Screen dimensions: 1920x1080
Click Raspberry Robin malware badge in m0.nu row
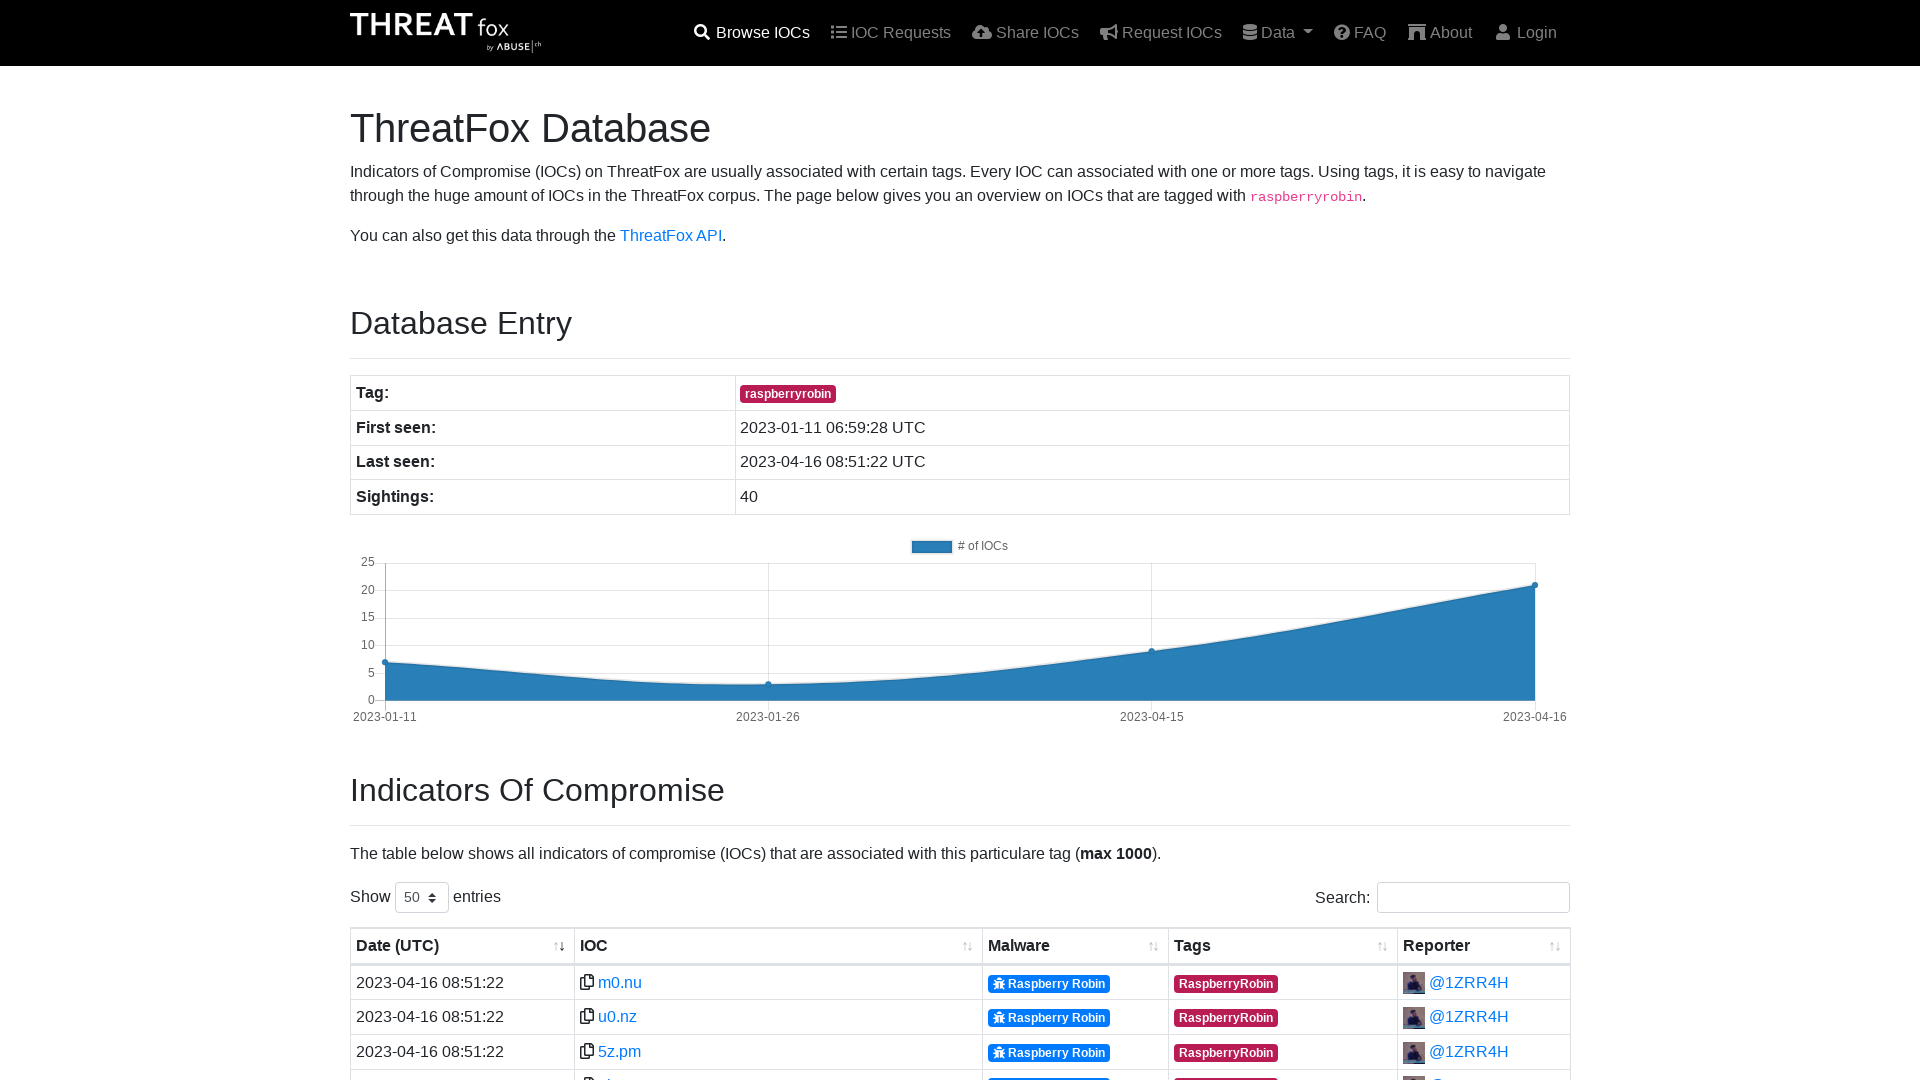(x=1049, y=984)
